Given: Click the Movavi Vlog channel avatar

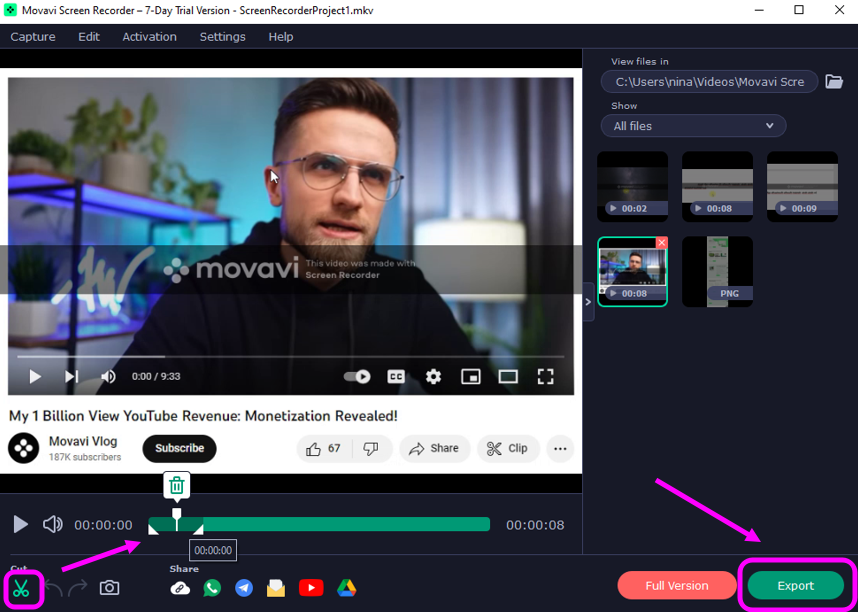Looking at the screenshot, I should click(x=24, y=448).
